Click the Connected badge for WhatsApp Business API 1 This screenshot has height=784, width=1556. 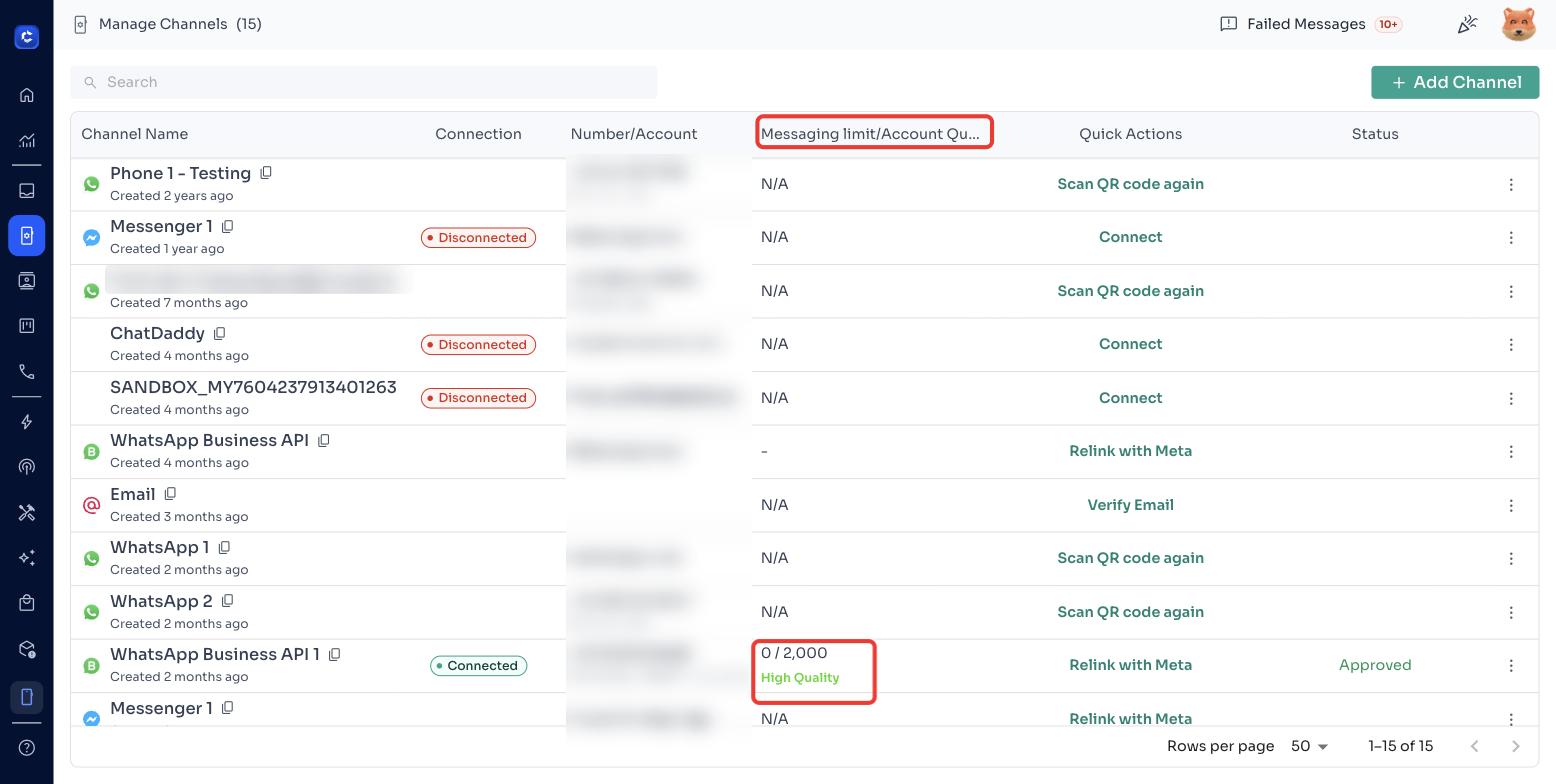pyautogui.click(x=478, y=665)
